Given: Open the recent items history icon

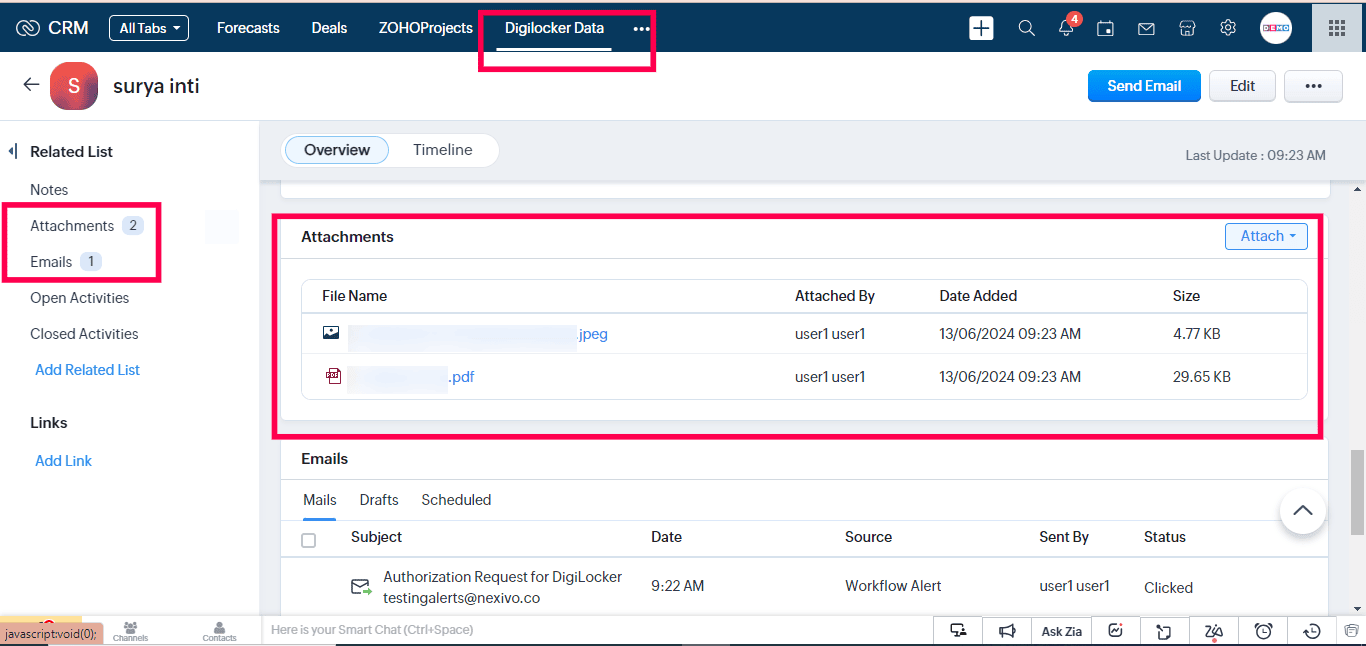Looking at the screenshot, I should pyautogui.click(x=1312, y=631).
